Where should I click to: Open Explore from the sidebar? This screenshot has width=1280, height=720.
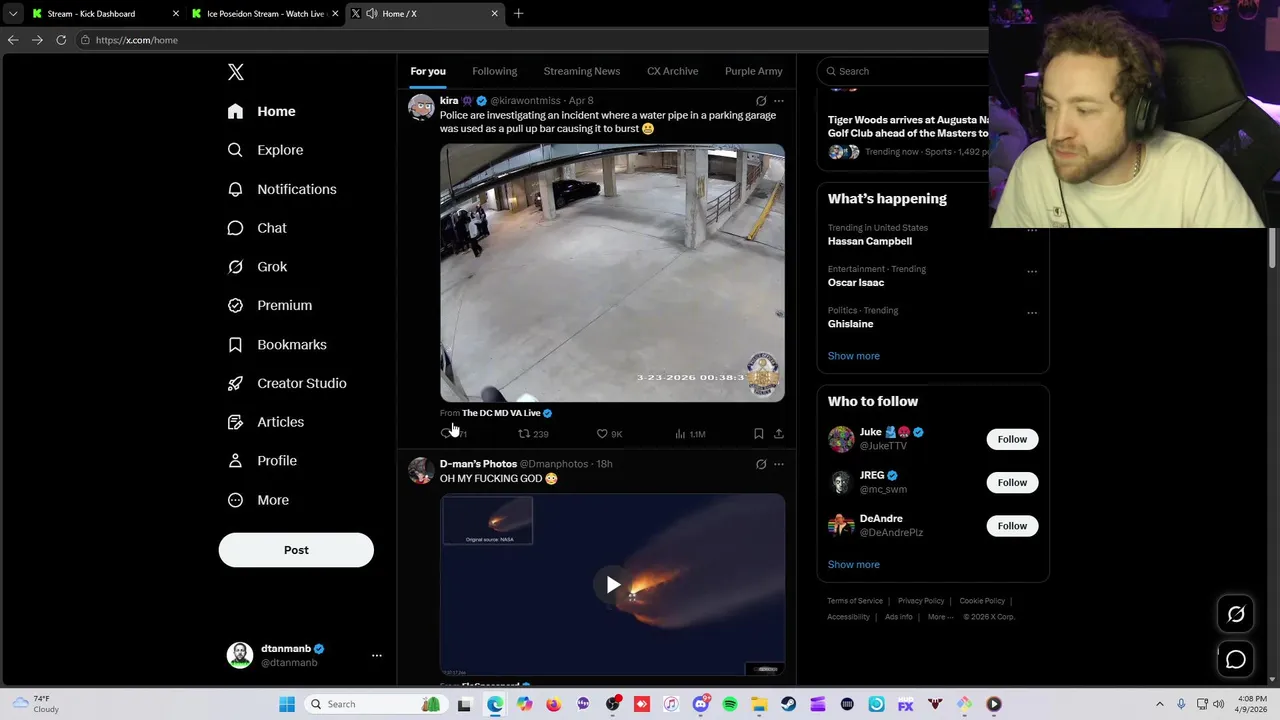tap(266, 150)
